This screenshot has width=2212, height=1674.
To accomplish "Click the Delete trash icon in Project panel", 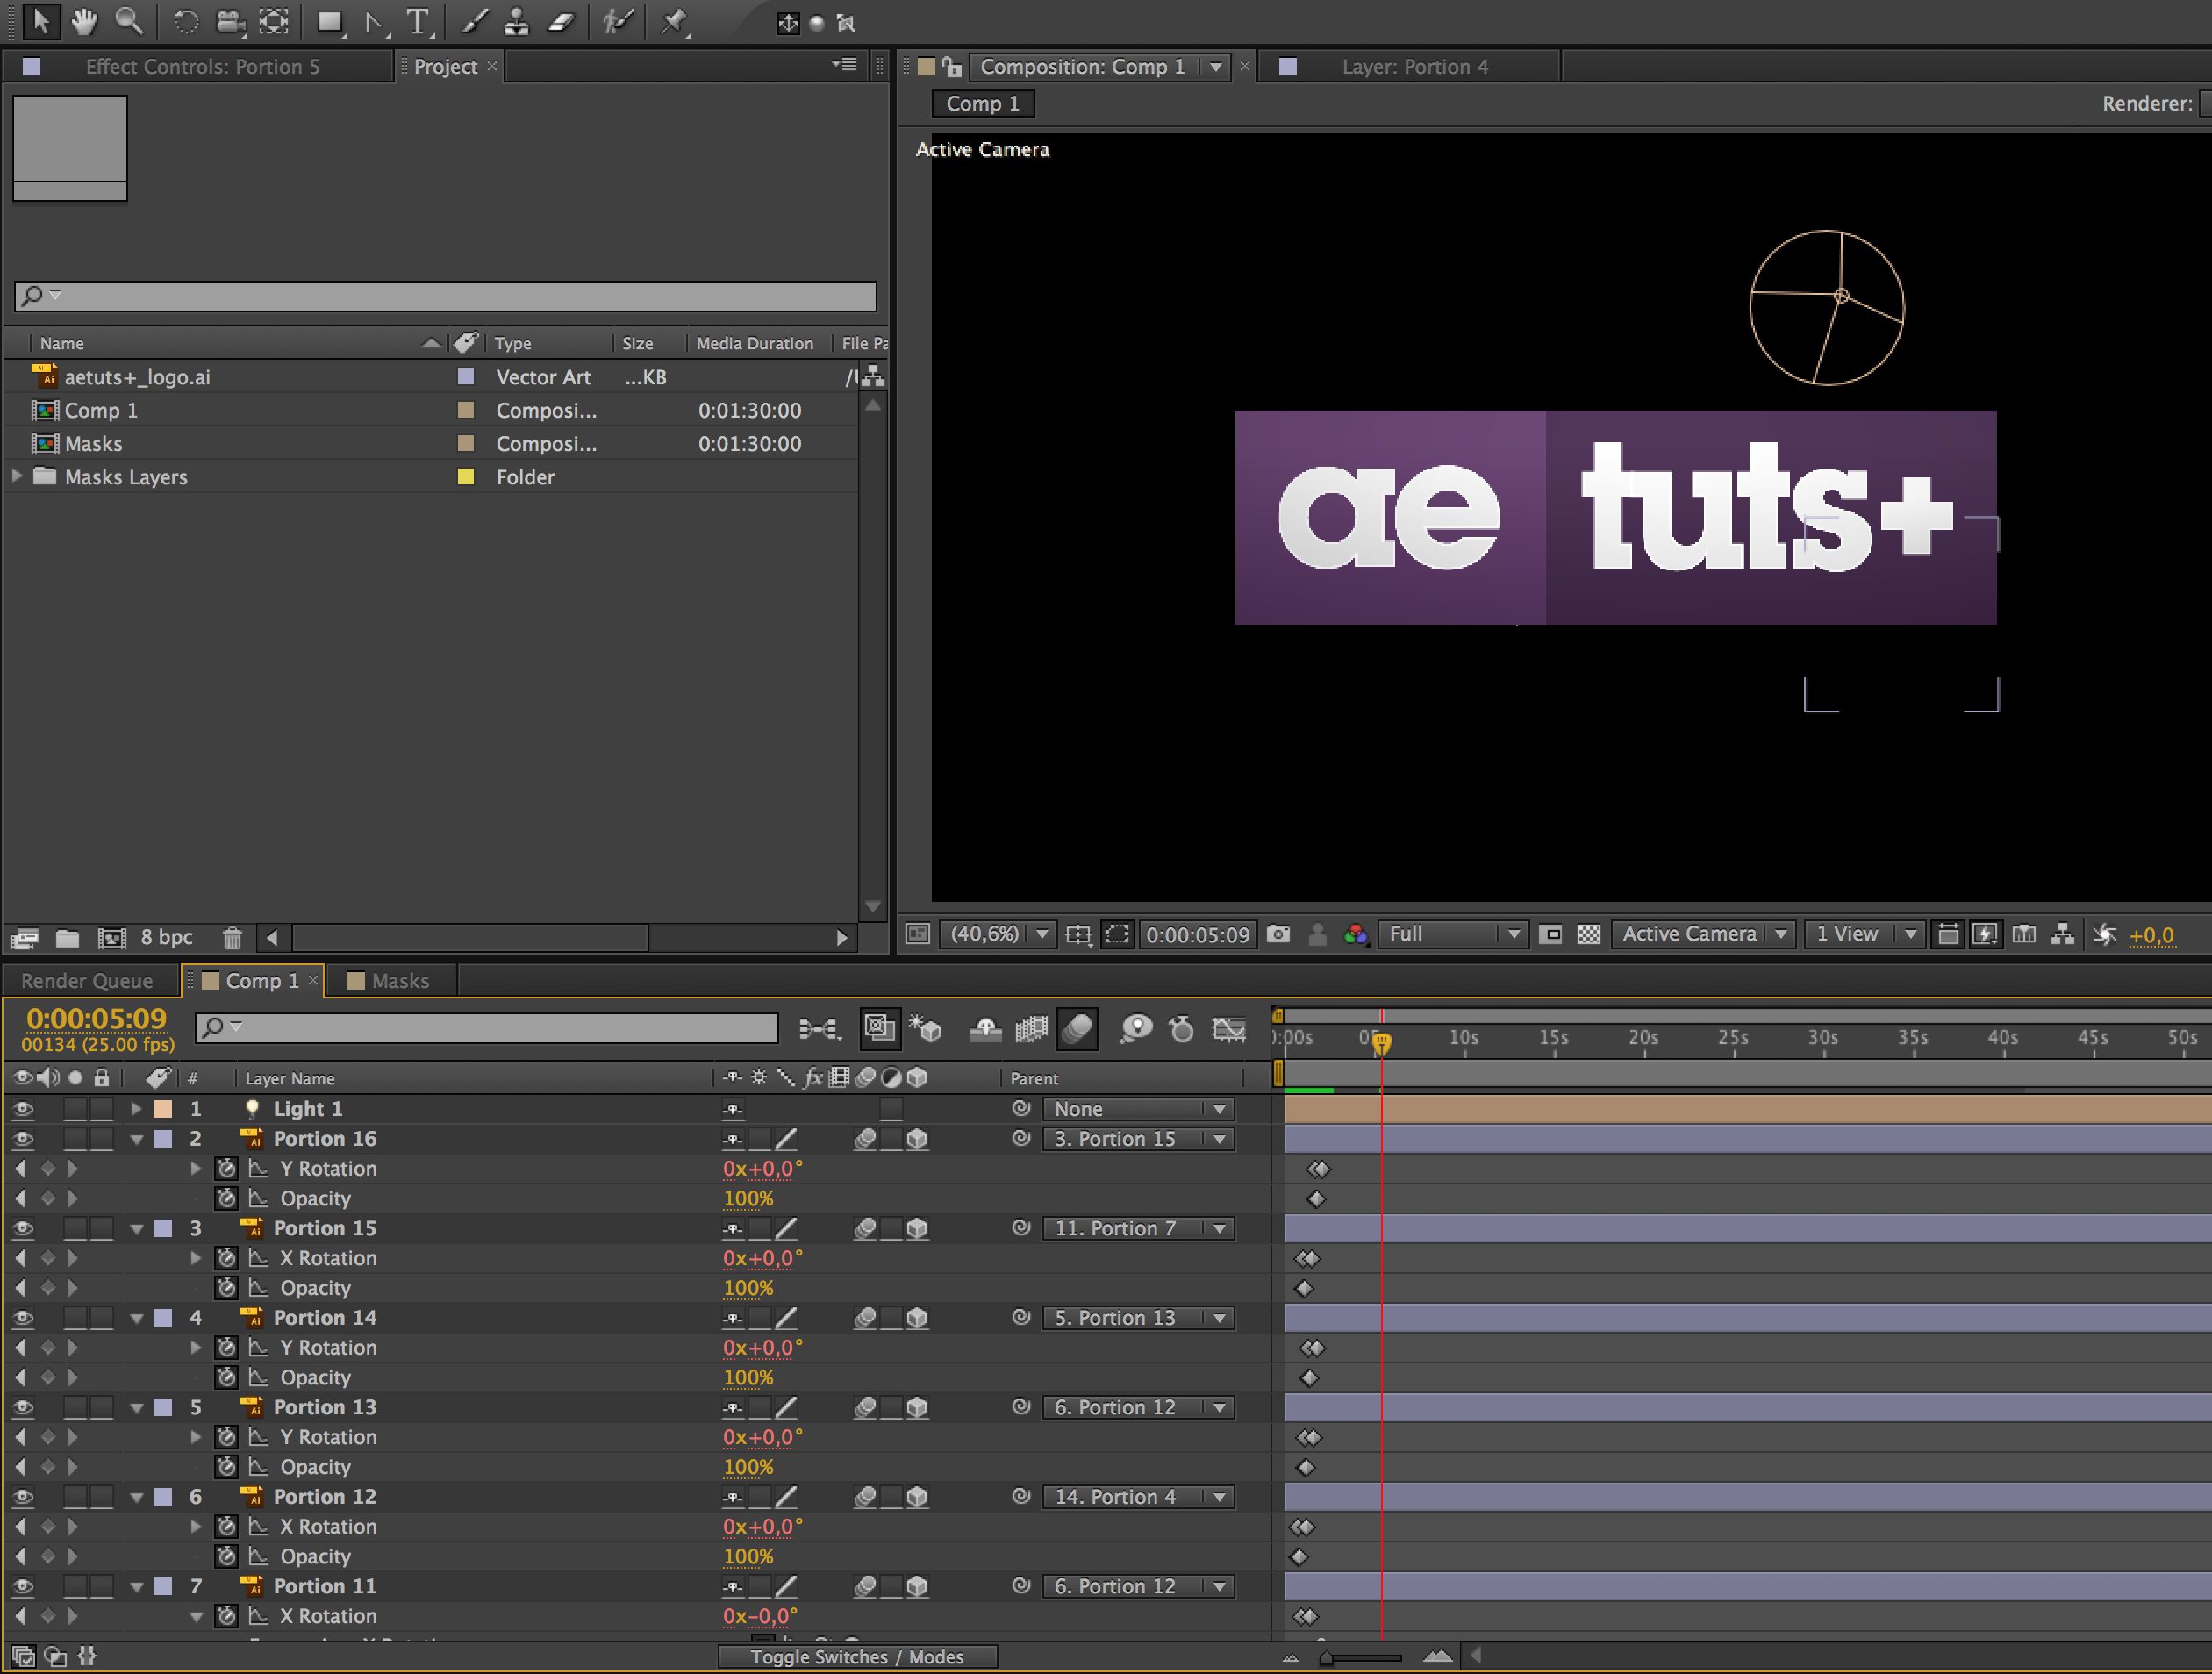I will pos(232,938).
